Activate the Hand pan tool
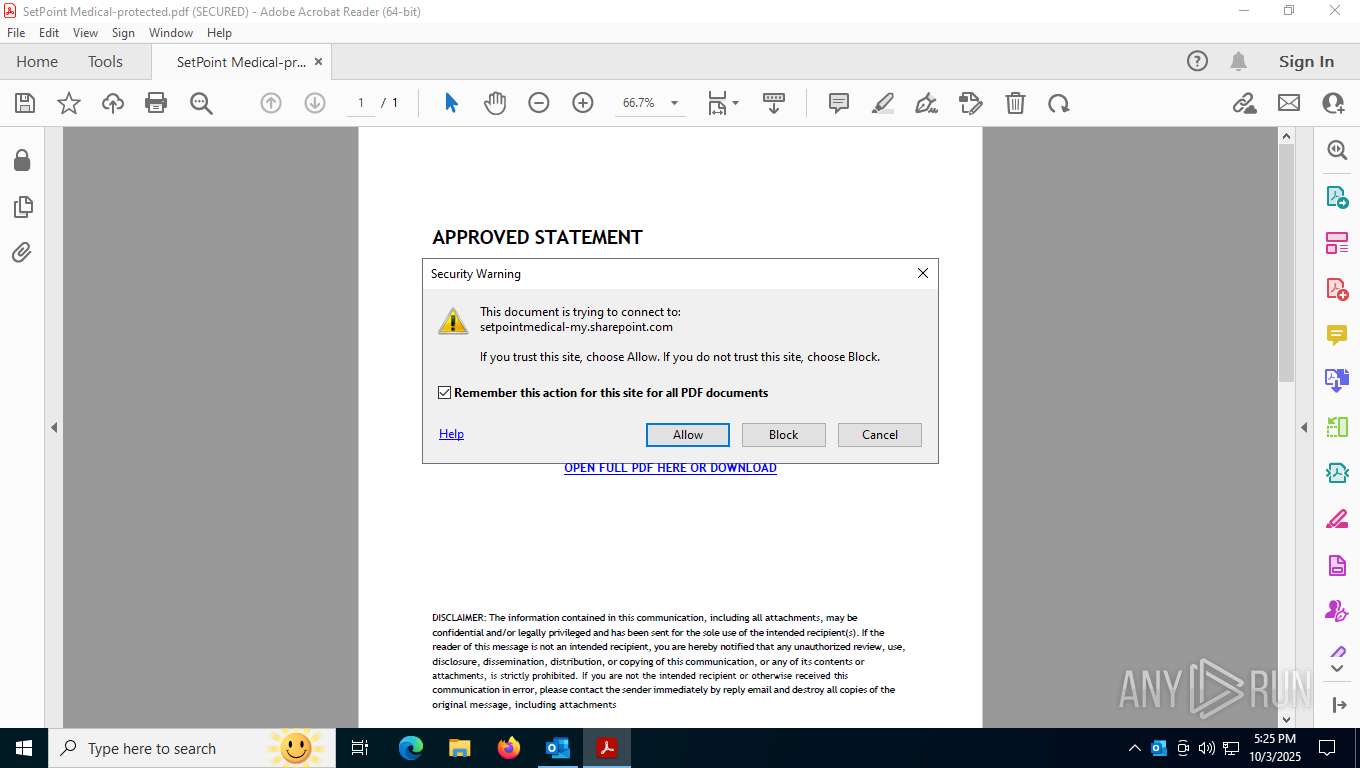The width and height of the screenshot is (1360, 768). (x=495, y=103)
